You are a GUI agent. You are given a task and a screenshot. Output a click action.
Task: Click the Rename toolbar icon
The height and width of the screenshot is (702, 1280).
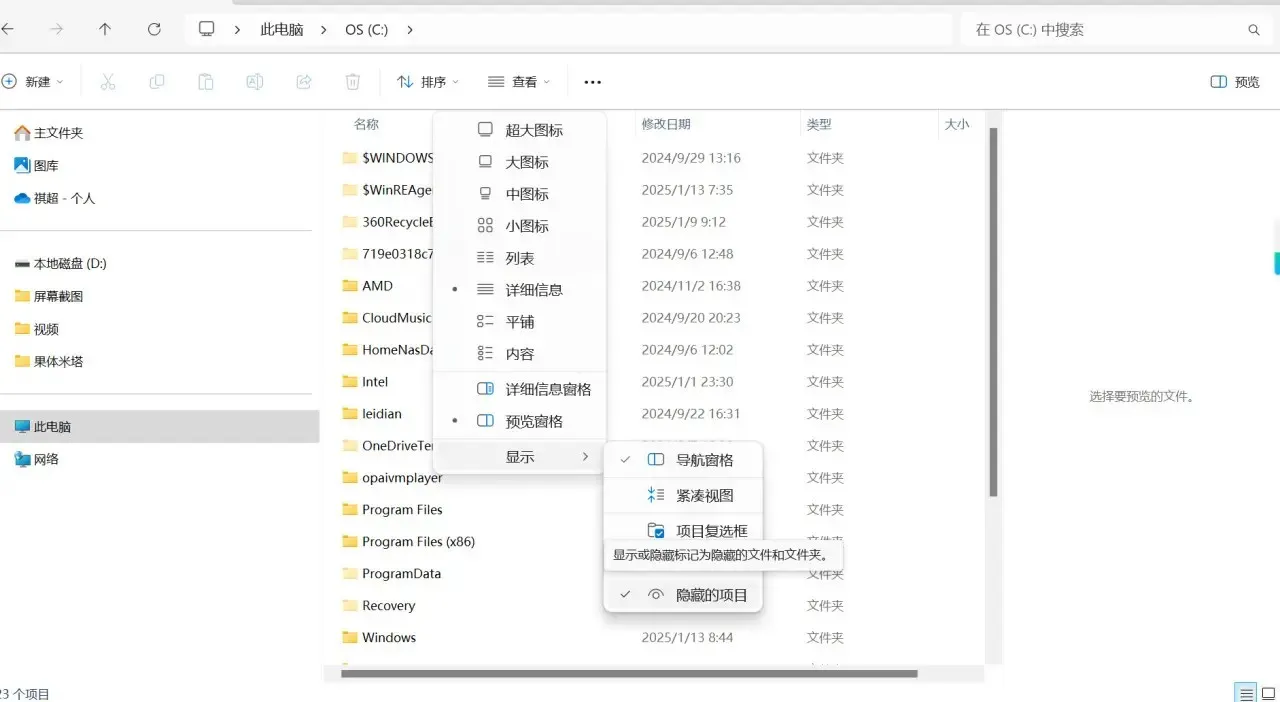(x=255, y=82)
